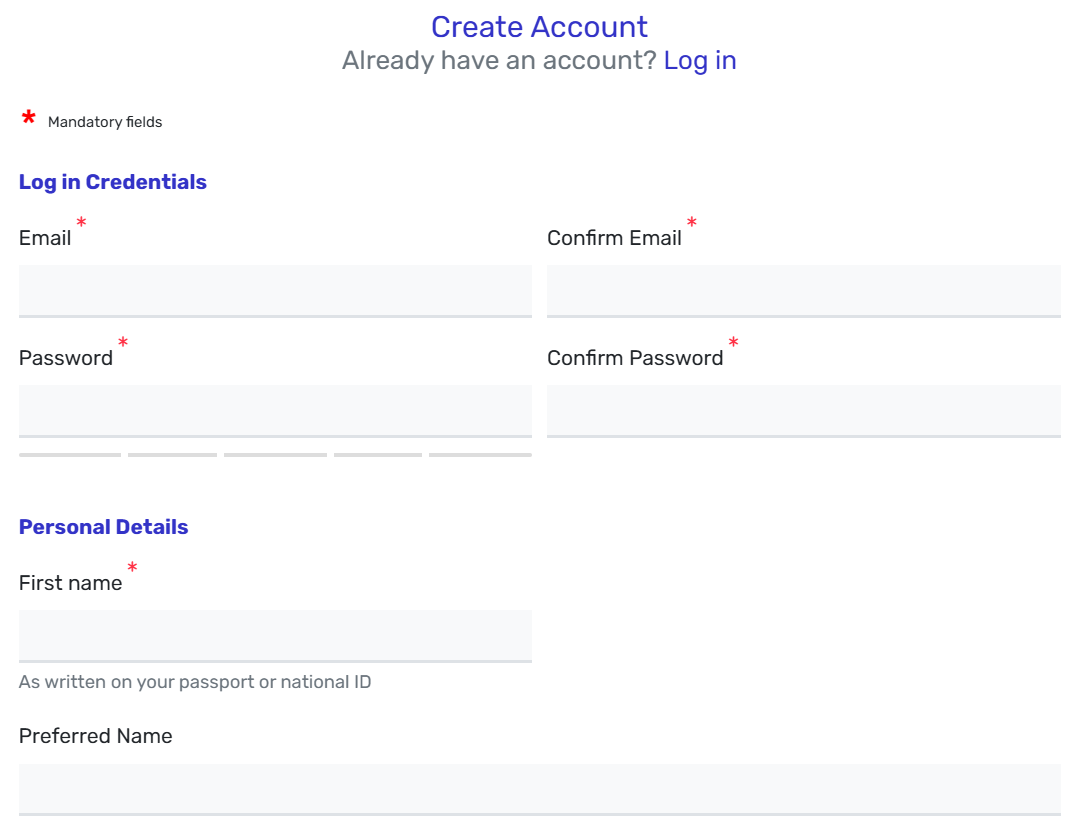The width and height of the screenshot is (1078, 819).
Task: Click the Password field label
Action: tap(66, 358)
